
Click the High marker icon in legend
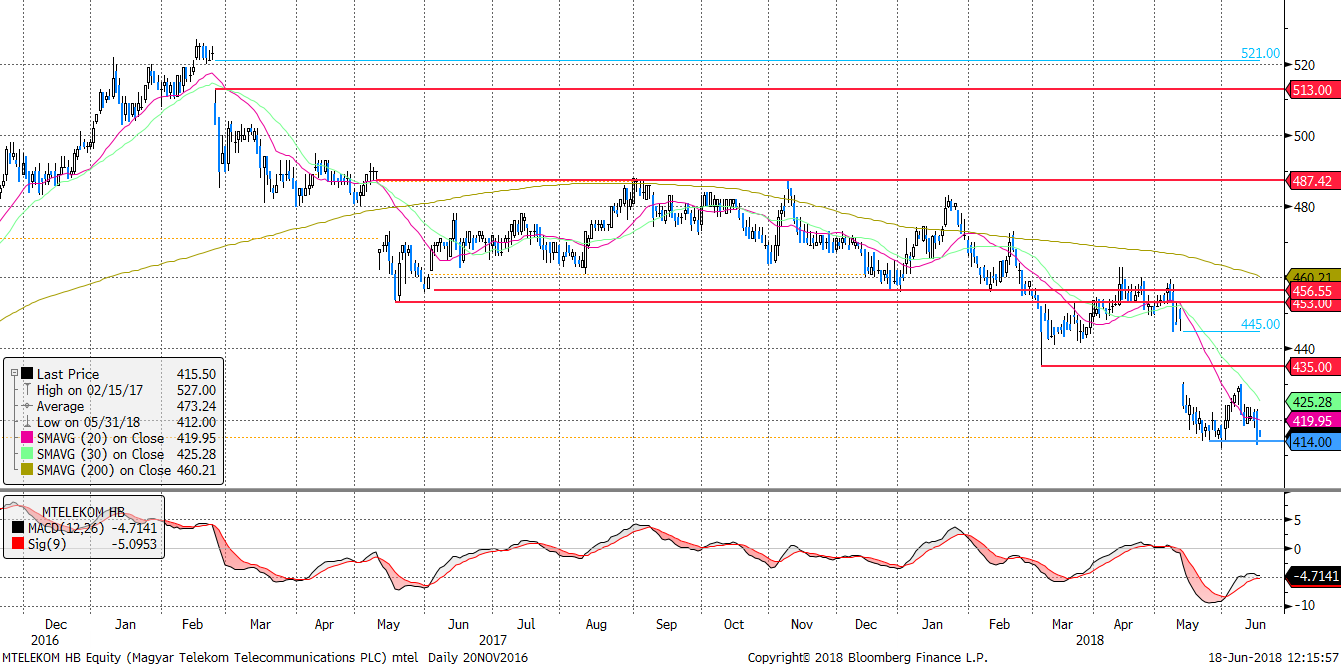[x=27, y=390]
